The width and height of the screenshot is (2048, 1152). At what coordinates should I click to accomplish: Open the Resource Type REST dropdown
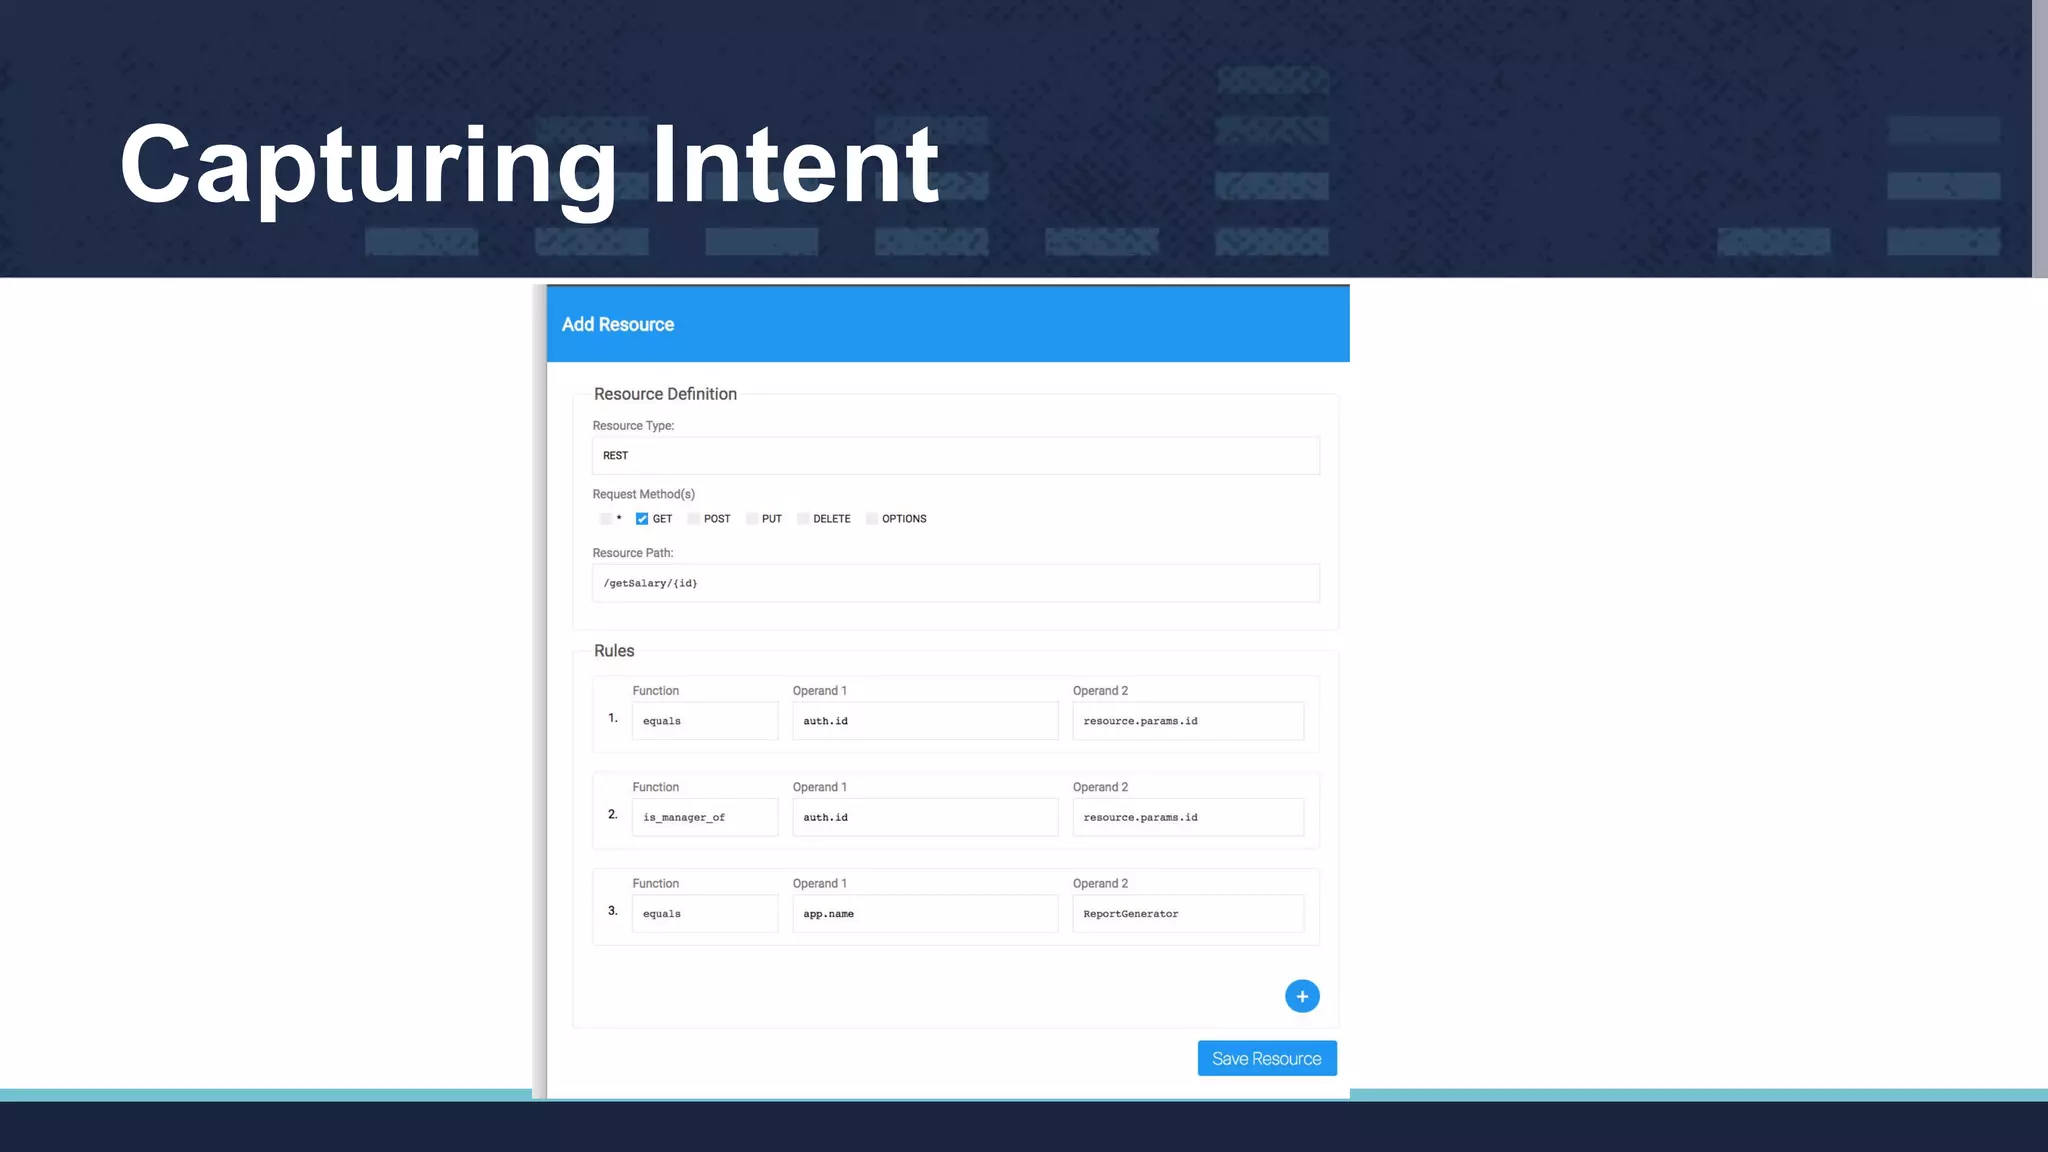tap(956, 456)
